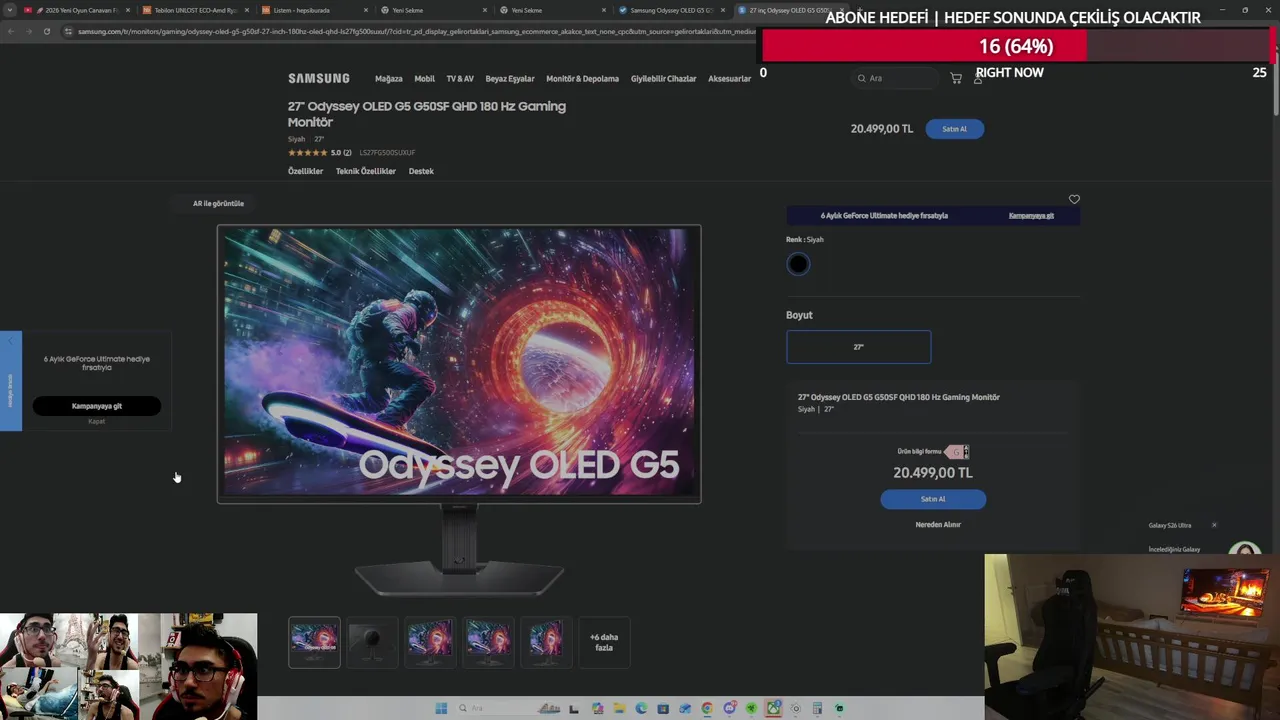Image resolution: width=1280 pixels, height=720 pixels.
Task: Click the Ürün bilgi formu text
Action: [x=919, y=452]
